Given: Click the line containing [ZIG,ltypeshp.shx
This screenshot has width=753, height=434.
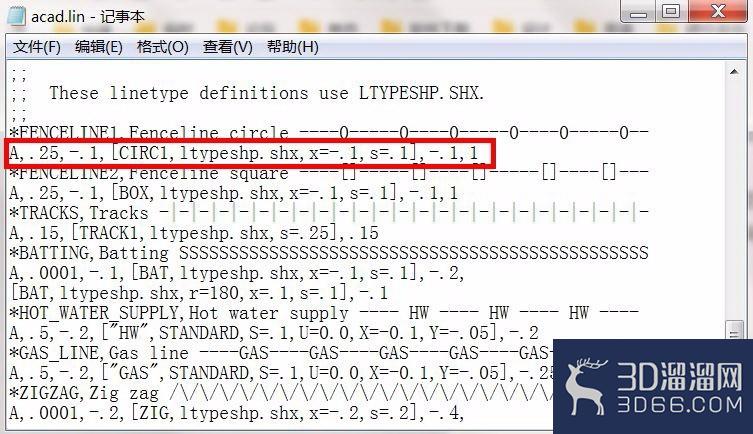Looking at the screenshot, I should click(237, 412).
